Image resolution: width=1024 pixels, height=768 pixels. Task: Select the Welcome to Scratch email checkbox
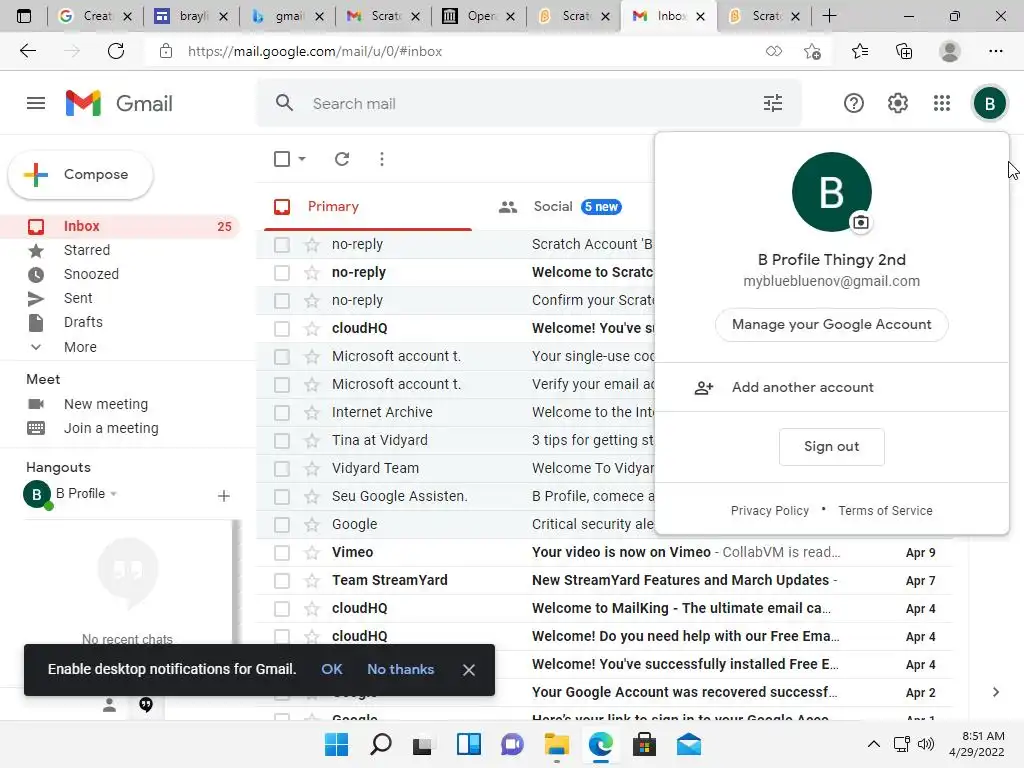(282, 272)
